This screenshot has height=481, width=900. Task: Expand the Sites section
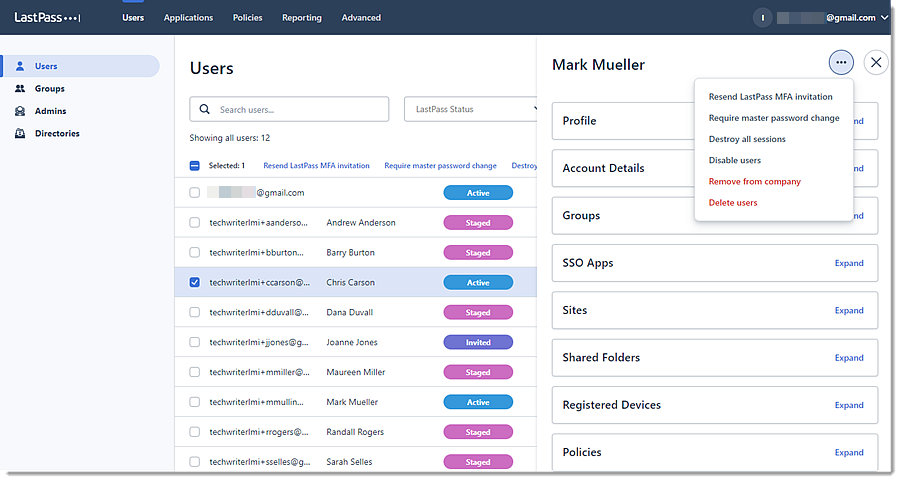(849, 311)
